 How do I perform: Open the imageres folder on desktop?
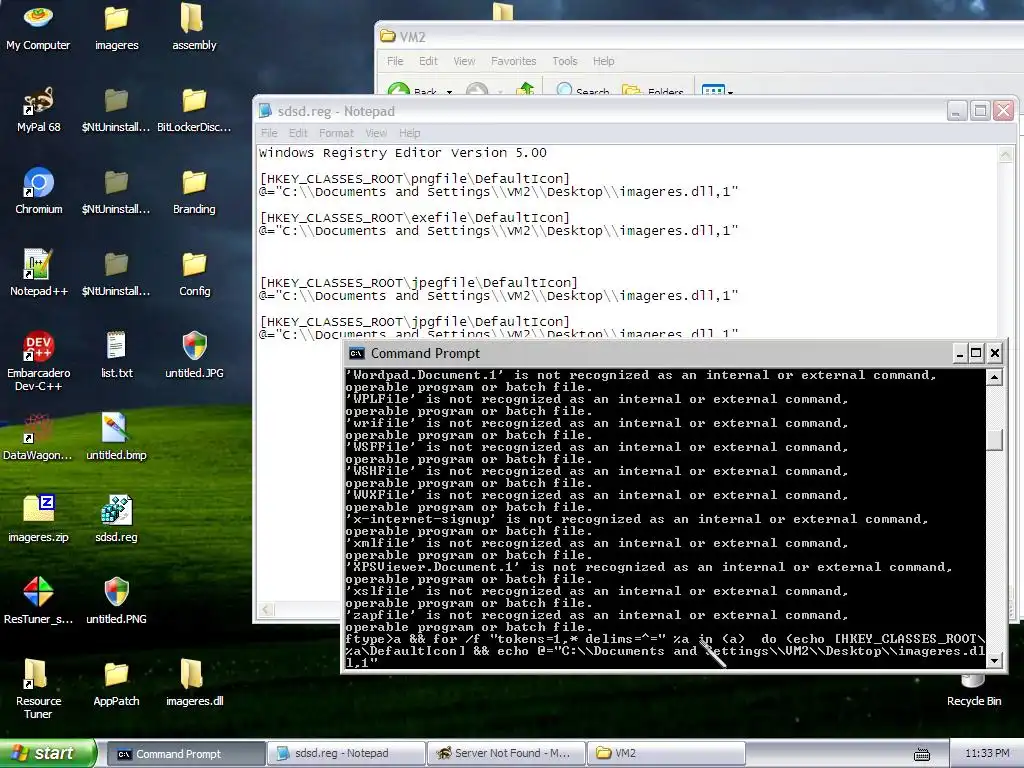point(116,26)
